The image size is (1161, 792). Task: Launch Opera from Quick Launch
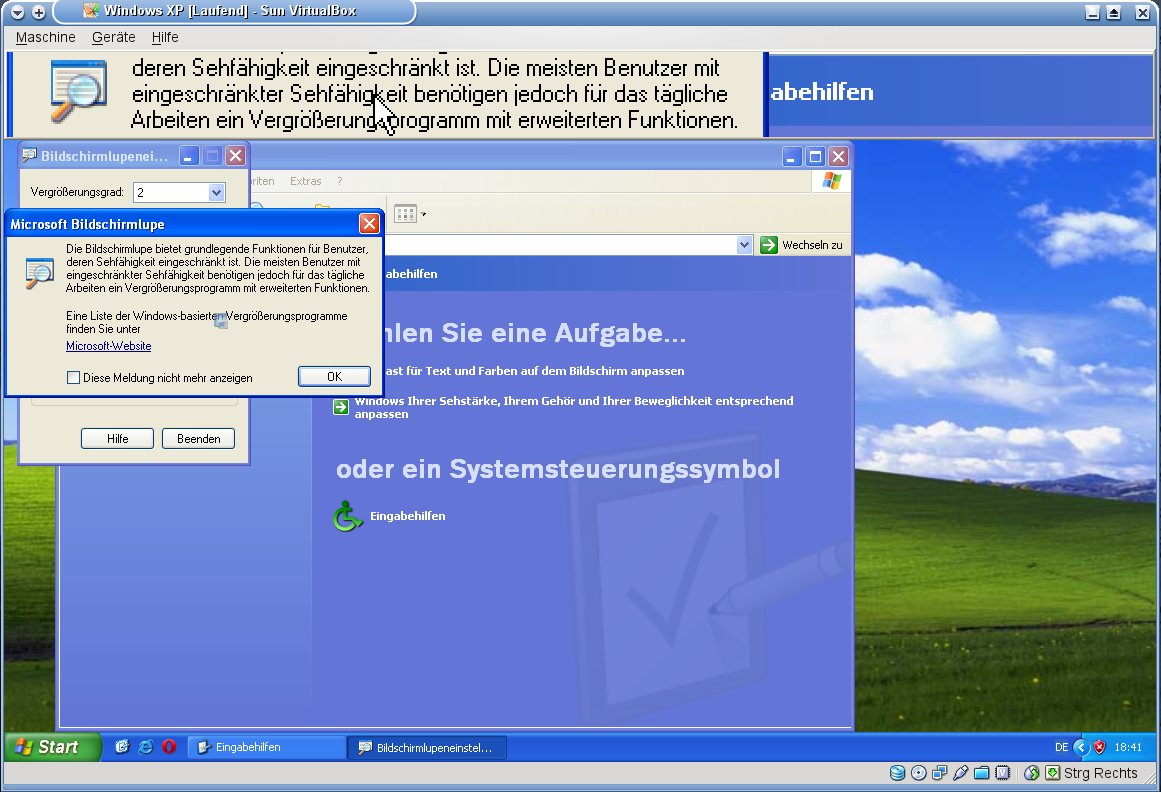coord(169,747)
